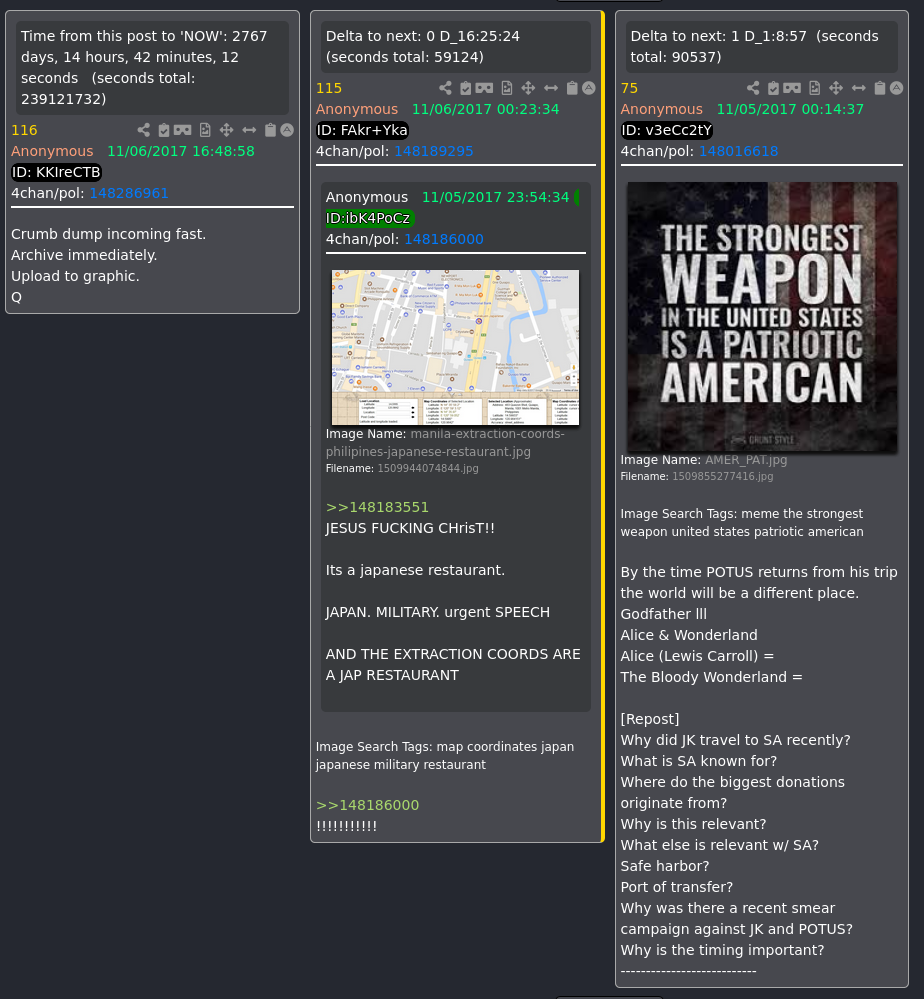Click the 'Delta to next: 1 D_1:8:57' box

click(x=762, y=47)
